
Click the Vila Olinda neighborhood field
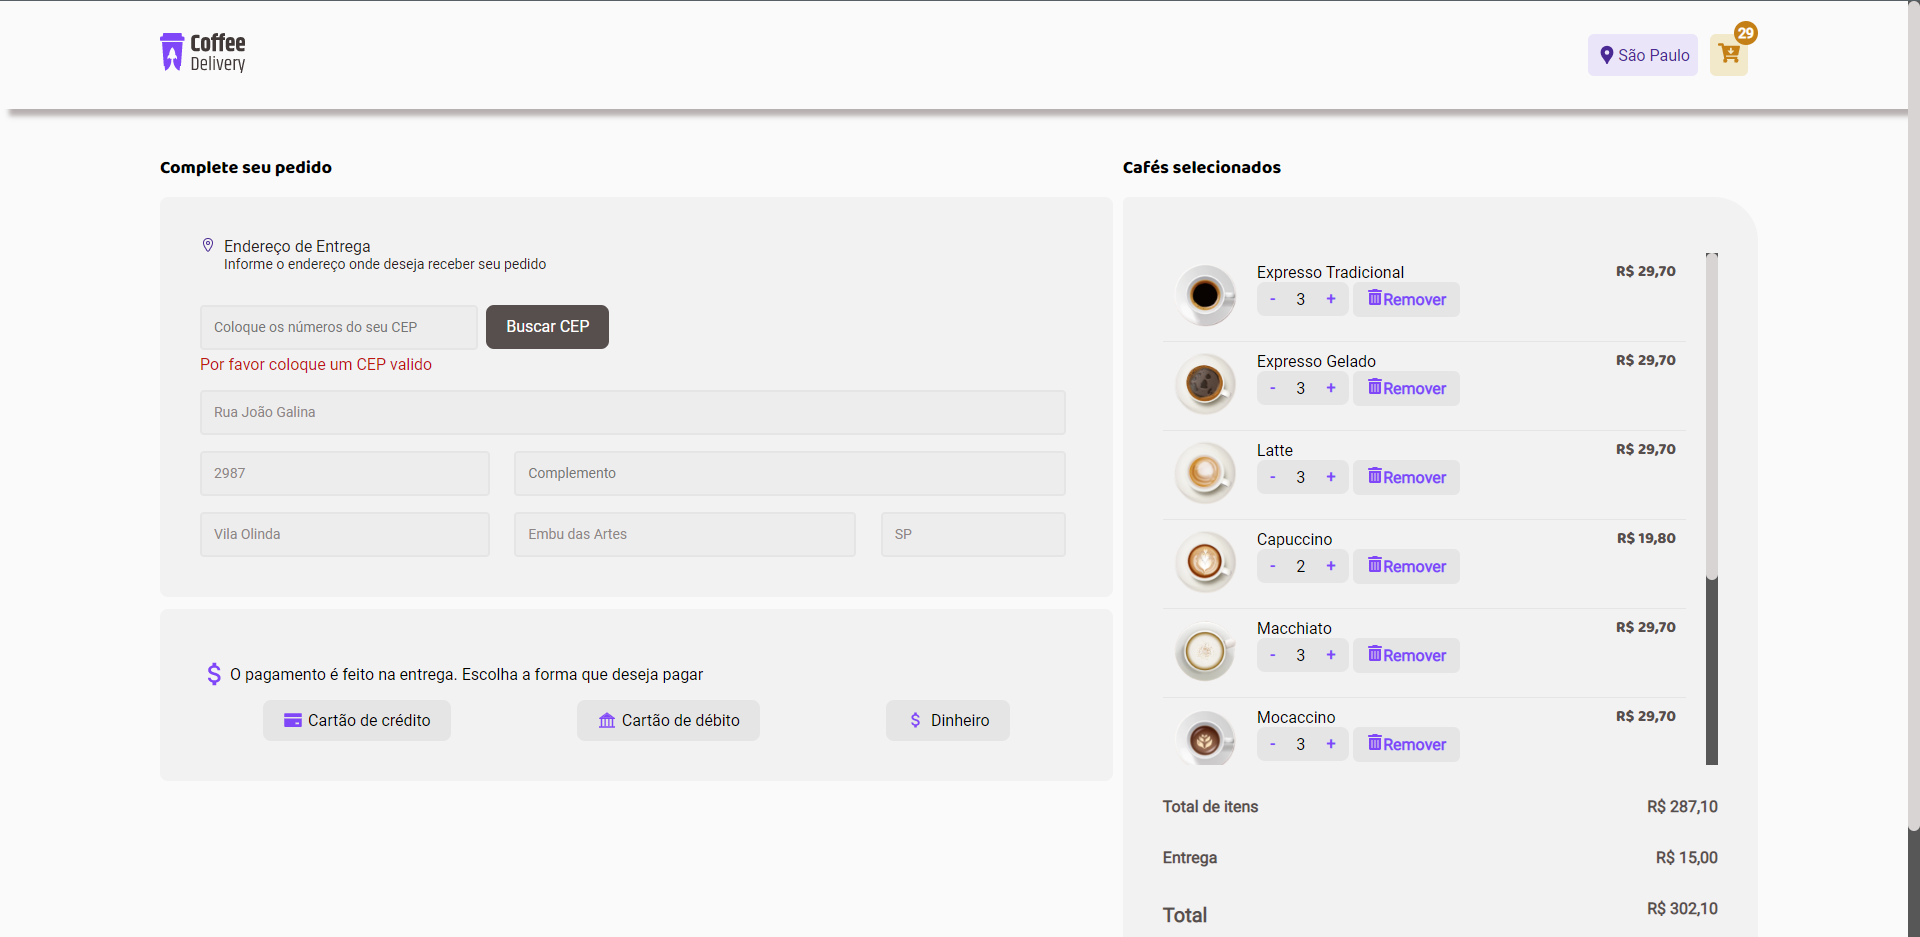[345, 534]
